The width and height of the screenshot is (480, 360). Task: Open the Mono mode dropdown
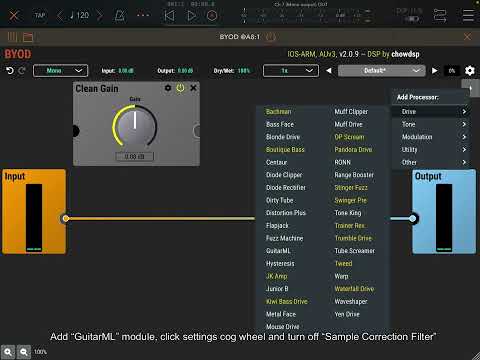click(60, 71)
